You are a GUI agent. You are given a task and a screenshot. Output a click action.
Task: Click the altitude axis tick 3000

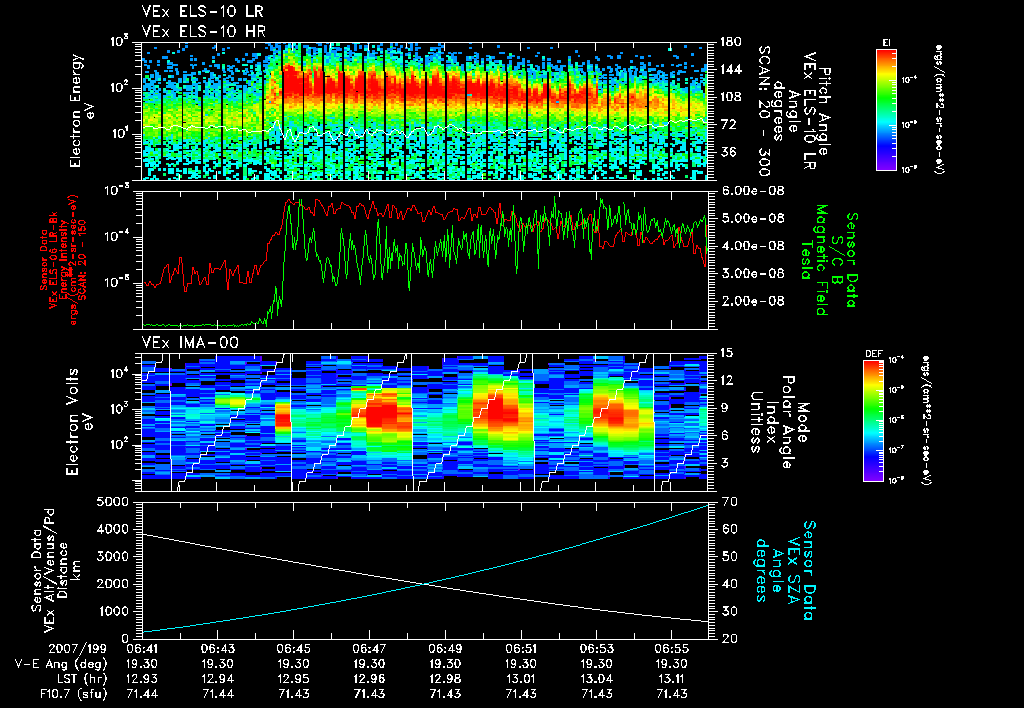[111, 556]
